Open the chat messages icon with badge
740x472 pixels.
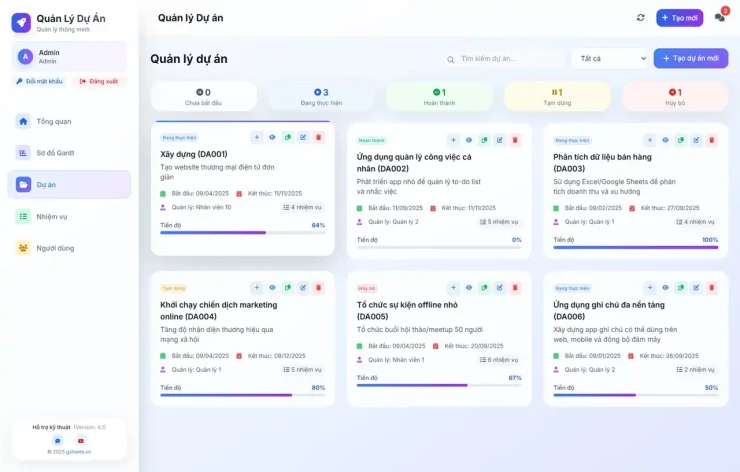pyautogui.click(x=719, y=18)
